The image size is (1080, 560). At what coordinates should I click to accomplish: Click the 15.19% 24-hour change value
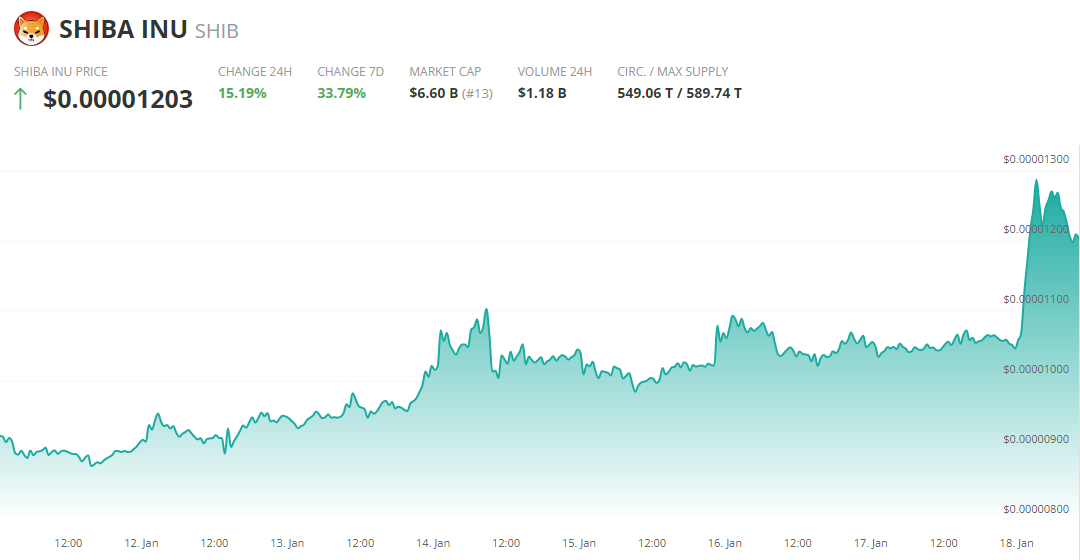pyautogui.click(x=242, y=93)
